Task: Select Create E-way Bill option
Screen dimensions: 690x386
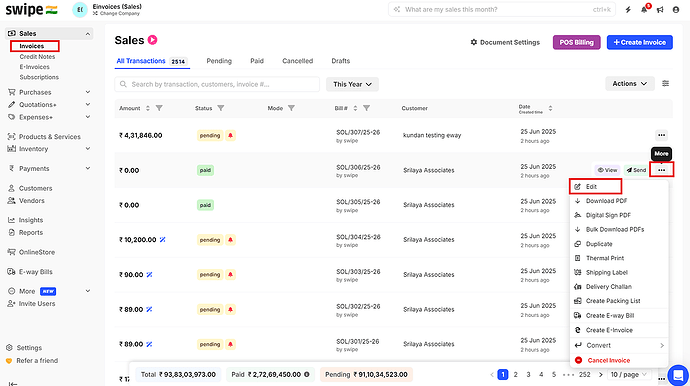Action: [619, 316]
